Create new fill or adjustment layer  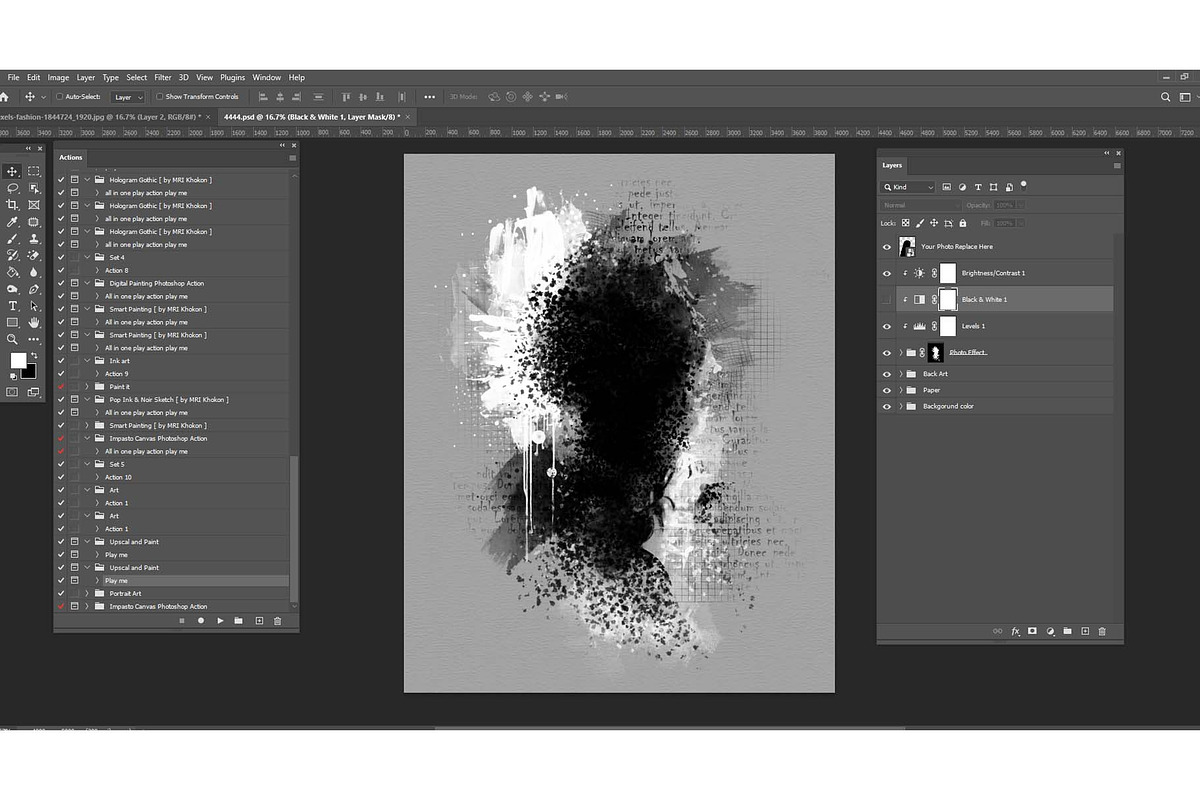pos(1050,632)
